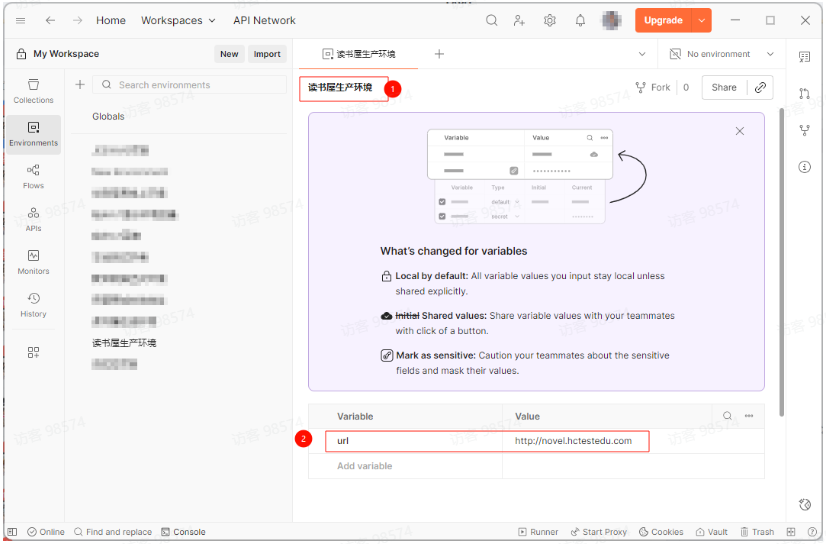826x544 pixels.
Task: Create new environment with plus icon
Action: coord(80,85)
